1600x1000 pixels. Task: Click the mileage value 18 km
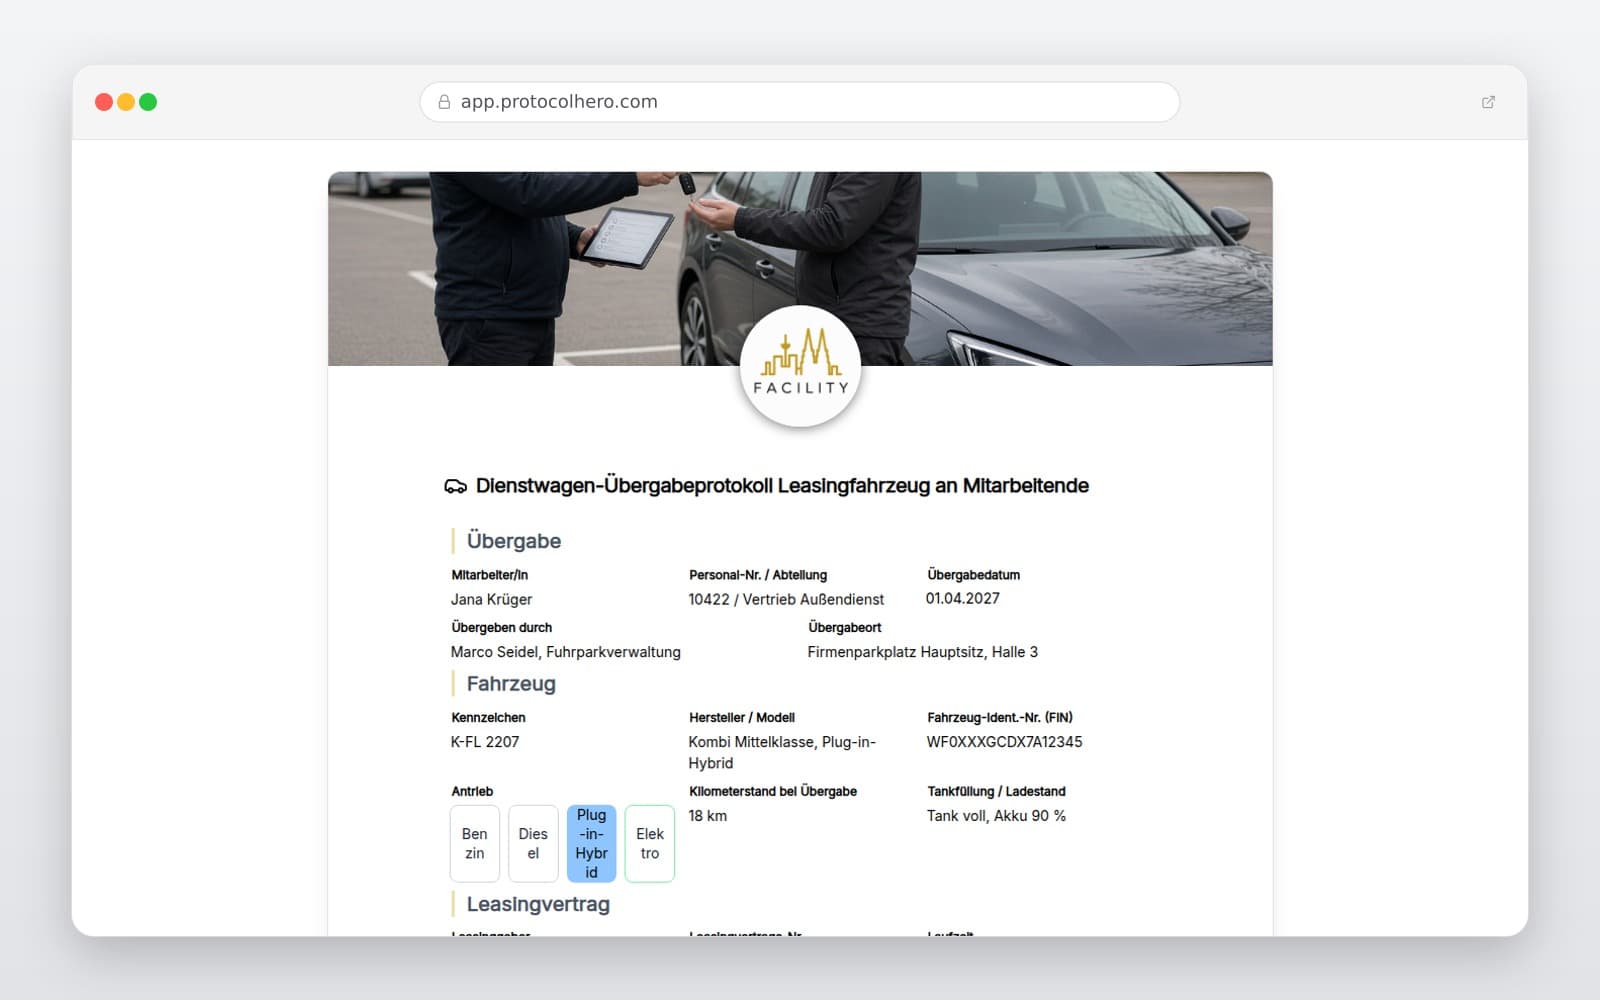click(x=708, y=816)
